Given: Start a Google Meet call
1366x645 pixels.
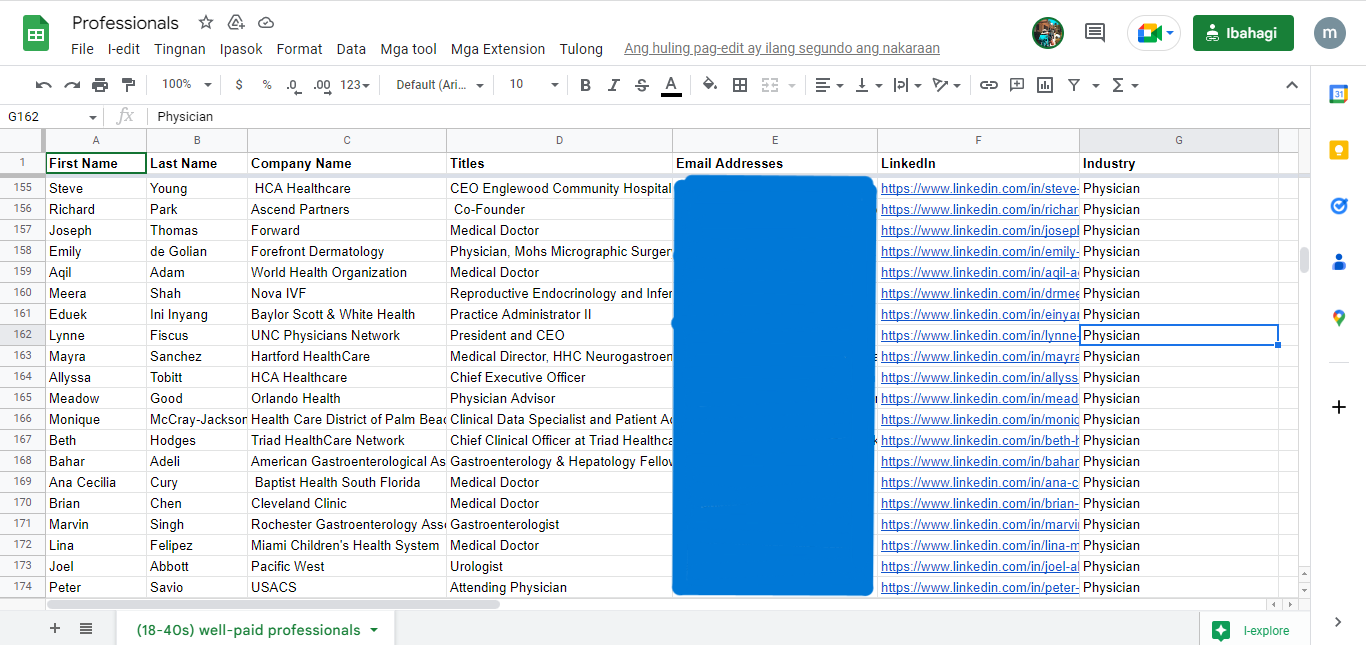Looking at the screenshot, I should [1154, 33].
